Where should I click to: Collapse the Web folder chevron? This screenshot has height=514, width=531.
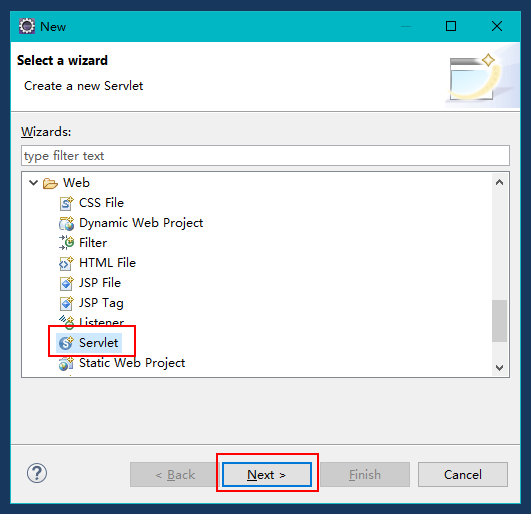(x=33, y=183)
